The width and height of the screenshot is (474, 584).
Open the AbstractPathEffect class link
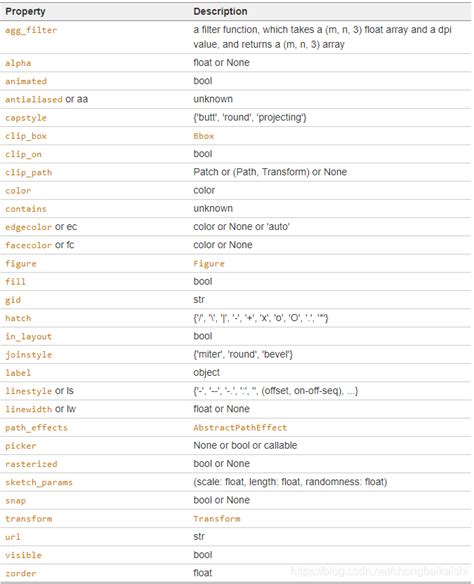(x=240, y=428)
